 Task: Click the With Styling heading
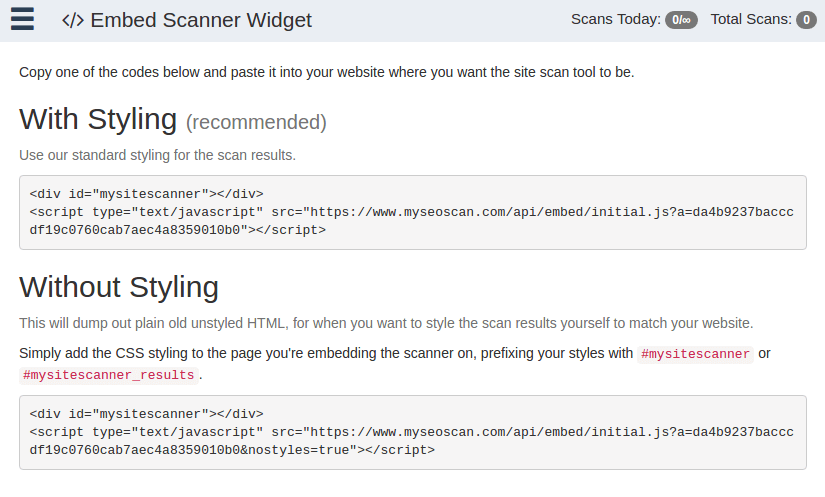tap(98, 119)
